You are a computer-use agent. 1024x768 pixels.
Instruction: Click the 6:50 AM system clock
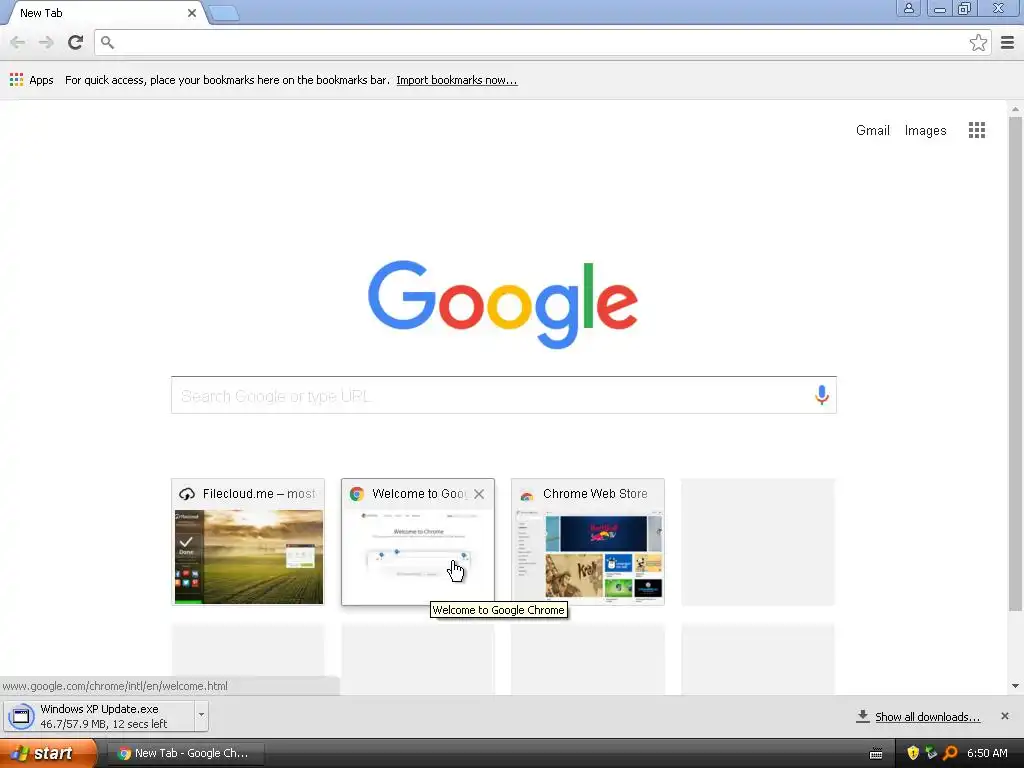(987, 753)
